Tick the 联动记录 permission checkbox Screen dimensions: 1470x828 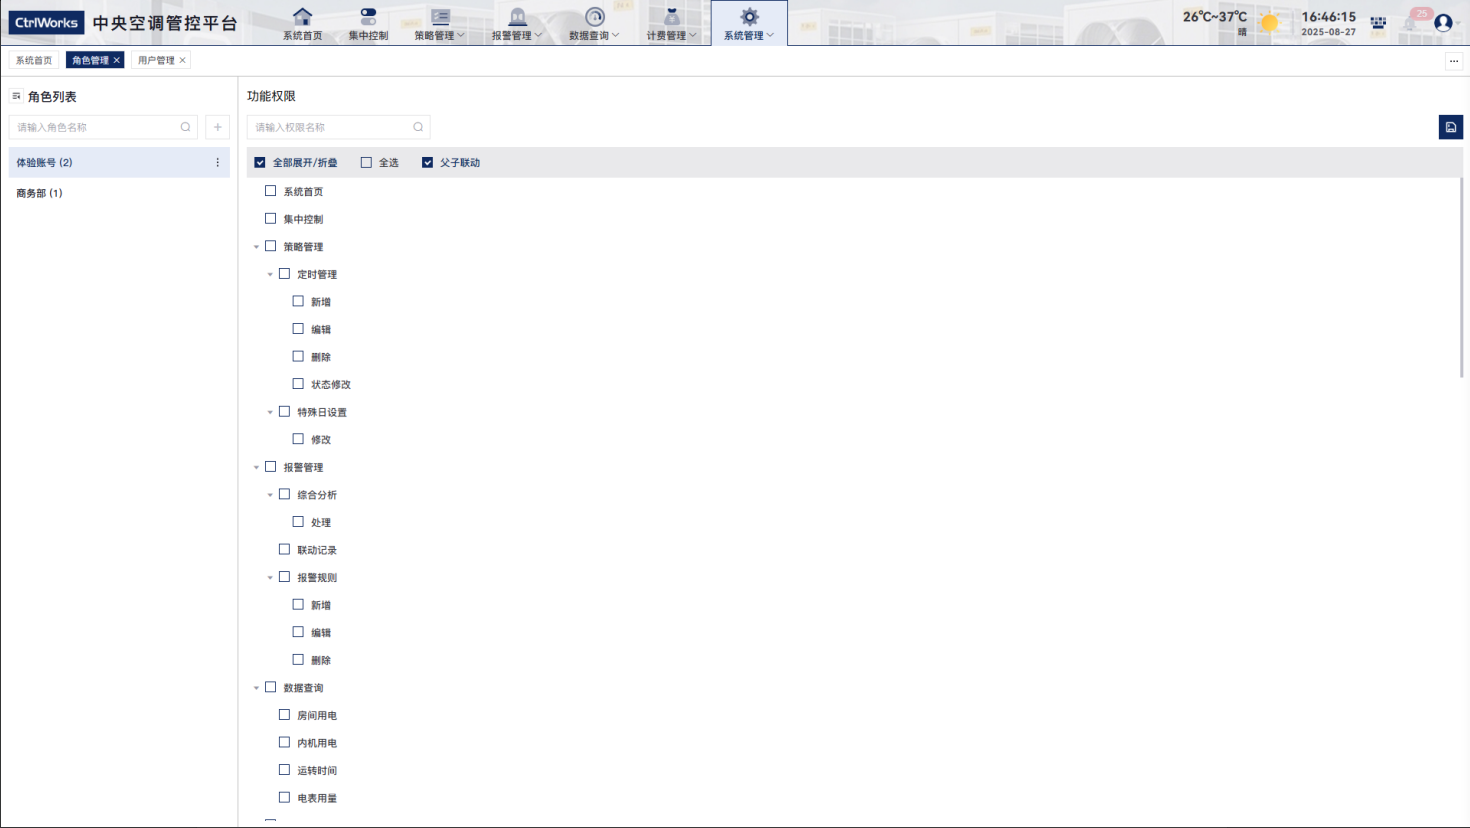click(284, 549)
